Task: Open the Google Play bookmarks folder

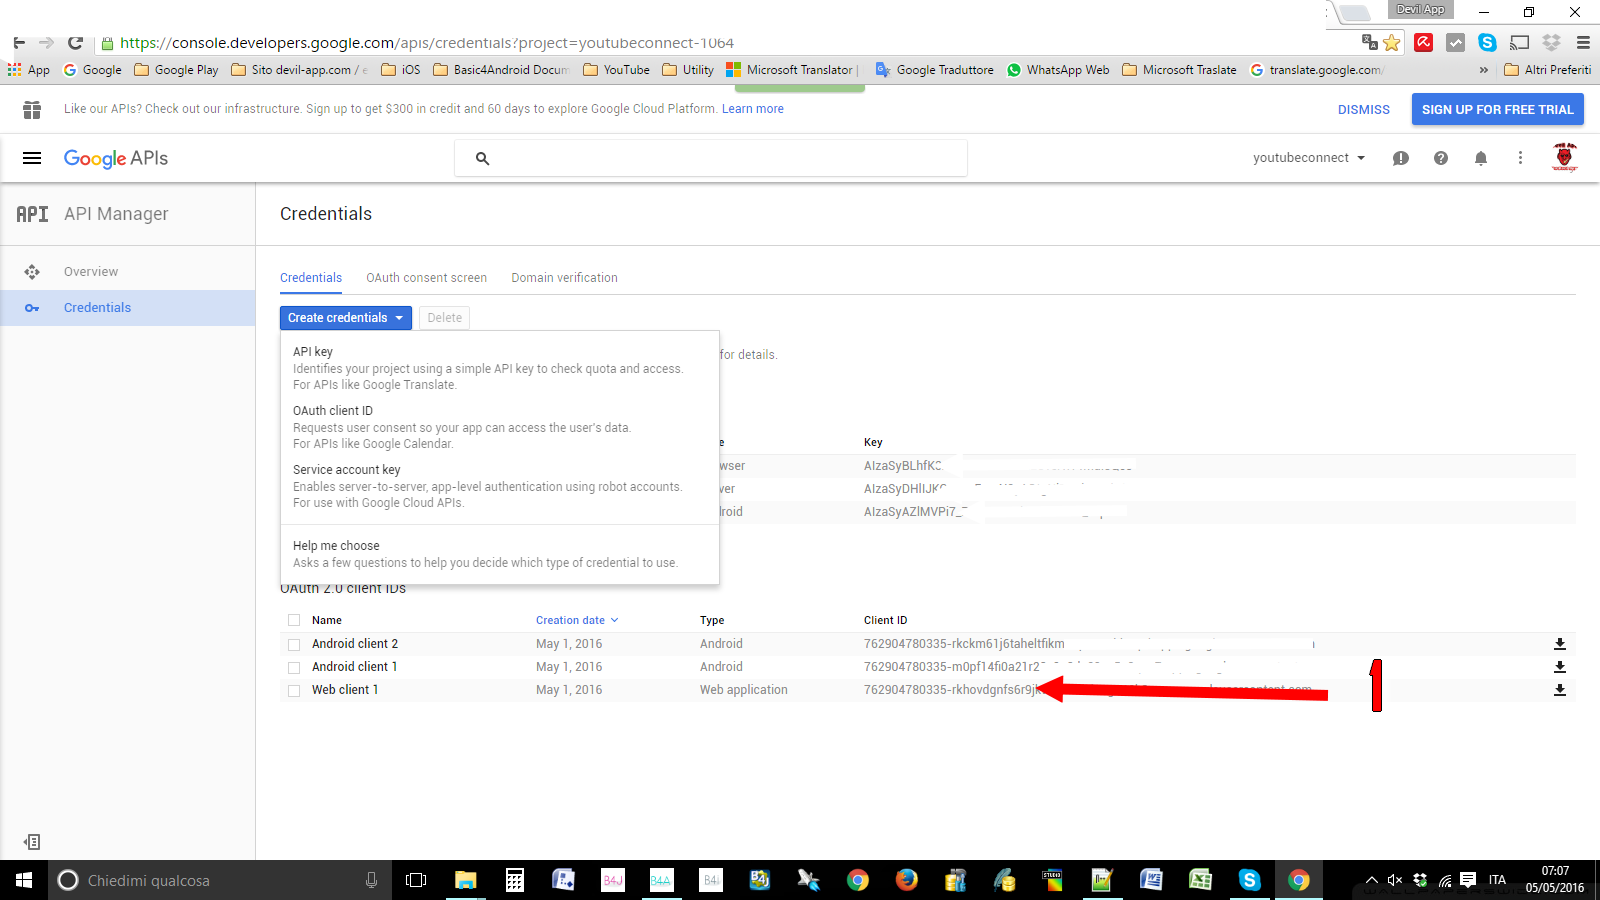Action: tap(176, 70)
